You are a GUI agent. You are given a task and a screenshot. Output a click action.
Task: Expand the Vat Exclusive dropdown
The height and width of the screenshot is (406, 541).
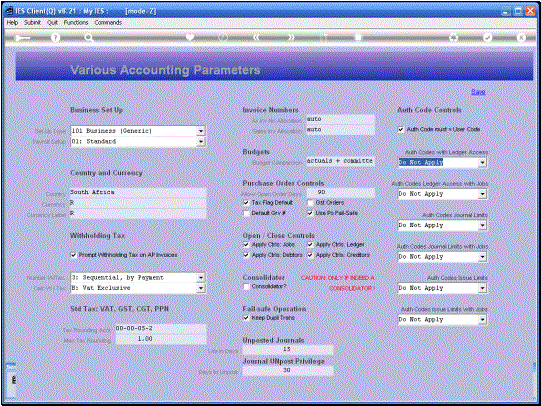point(201,288)
